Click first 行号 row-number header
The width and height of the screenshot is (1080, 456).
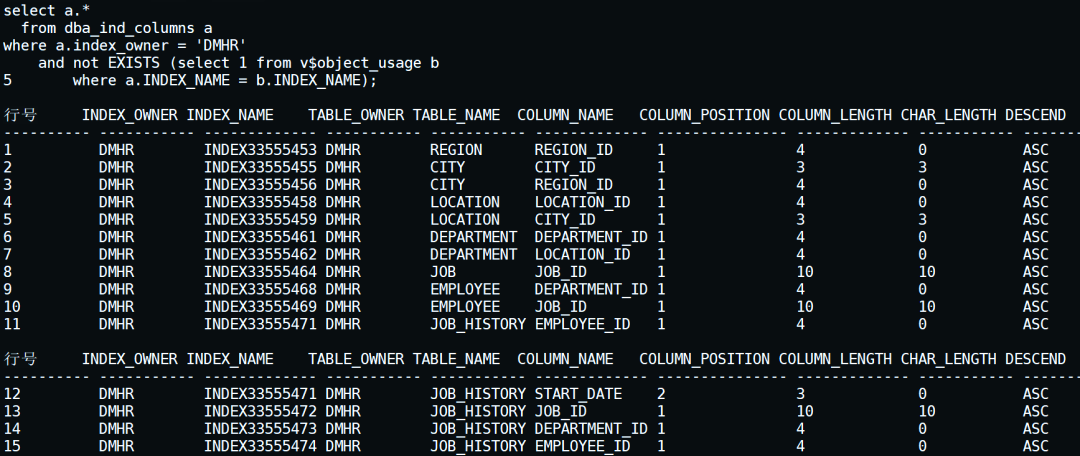[x=20, y=115]
